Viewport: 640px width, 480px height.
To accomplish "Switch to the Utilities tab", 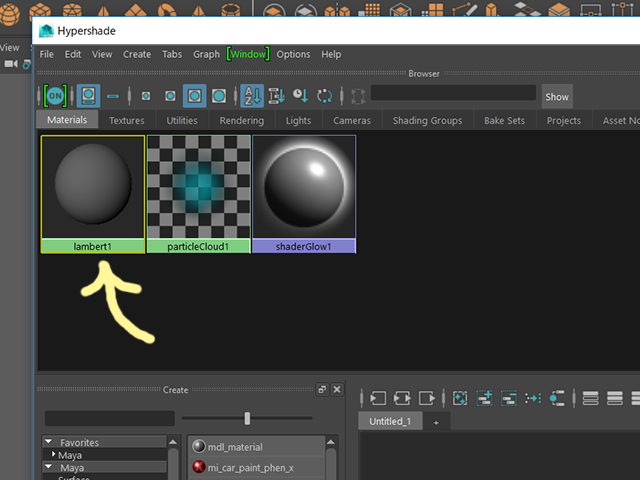I will pos(182,120).
